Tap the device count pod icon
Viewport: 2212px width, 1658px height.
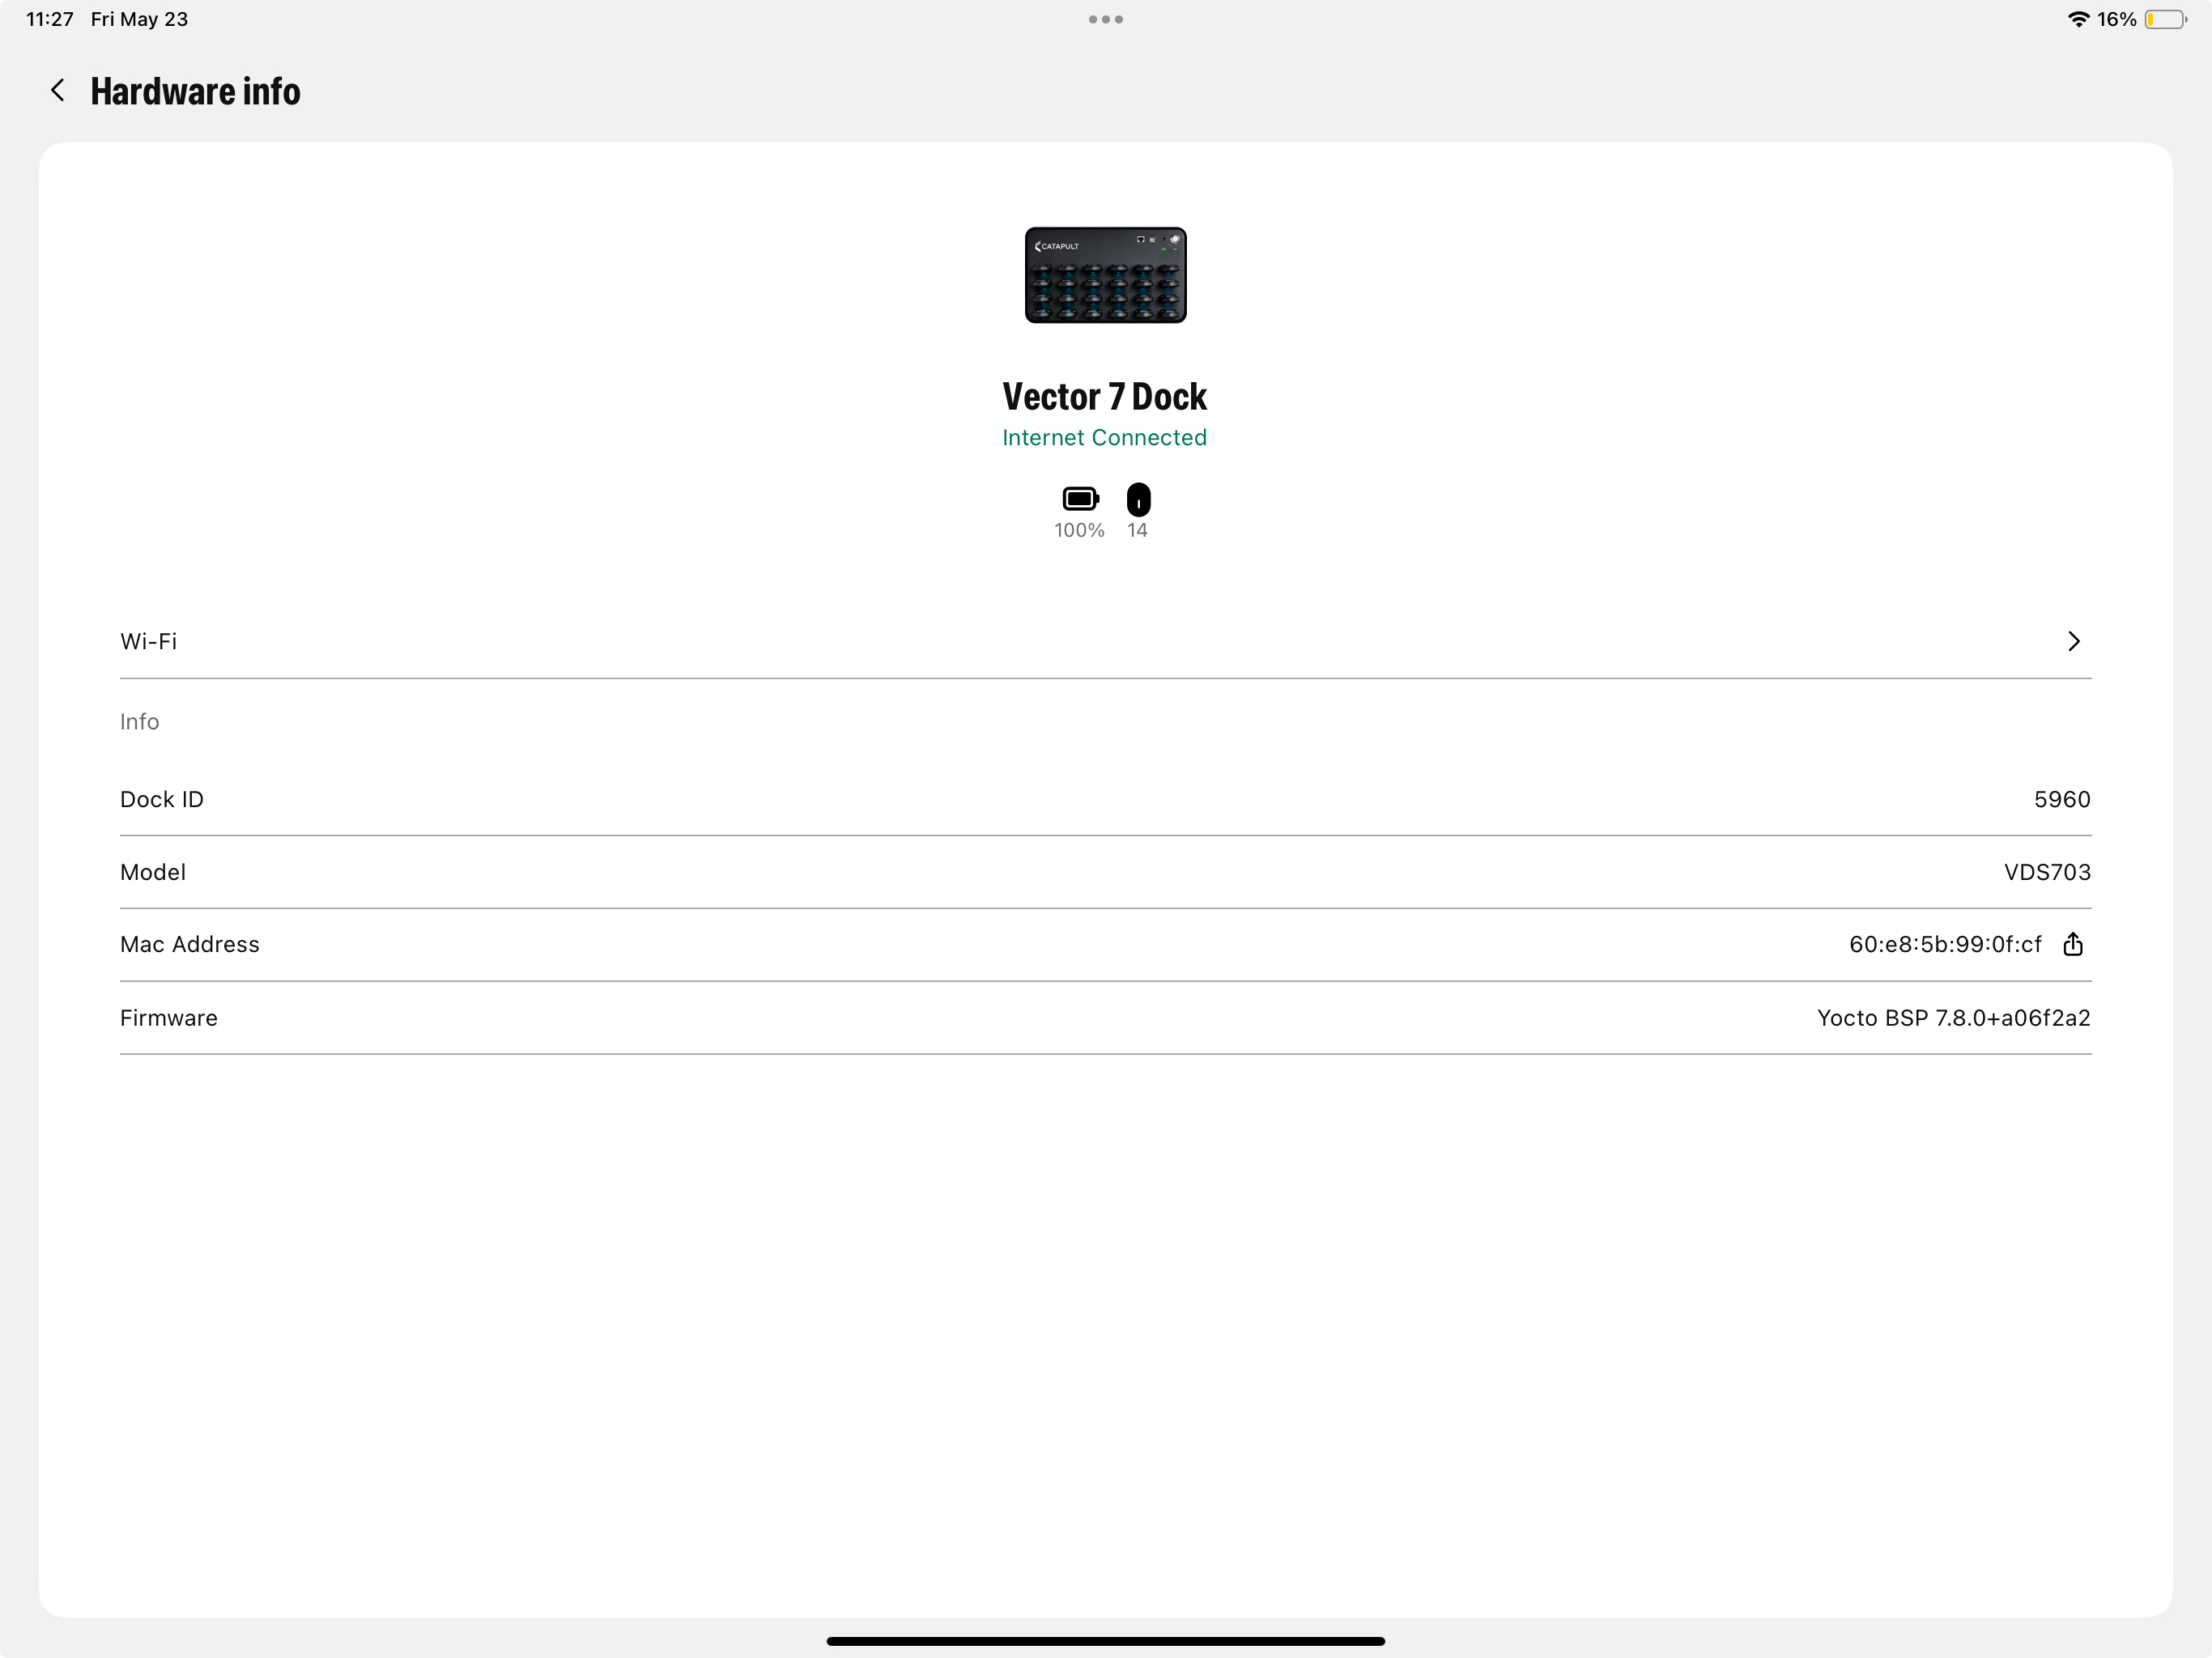coord(1138,499)
